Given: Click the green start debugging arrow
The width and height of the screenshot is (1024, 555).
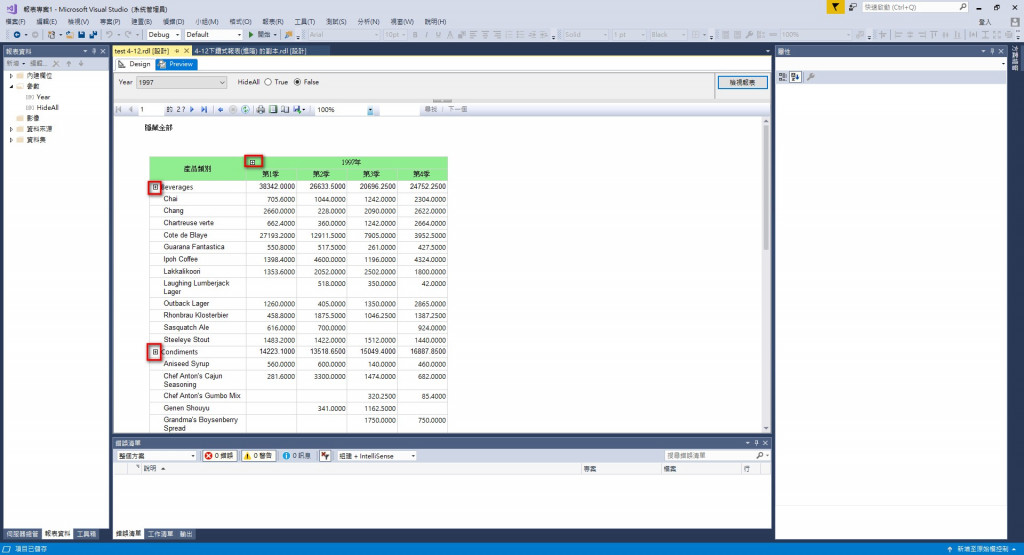Looking at the screenshot, I should tap(251, 35).
